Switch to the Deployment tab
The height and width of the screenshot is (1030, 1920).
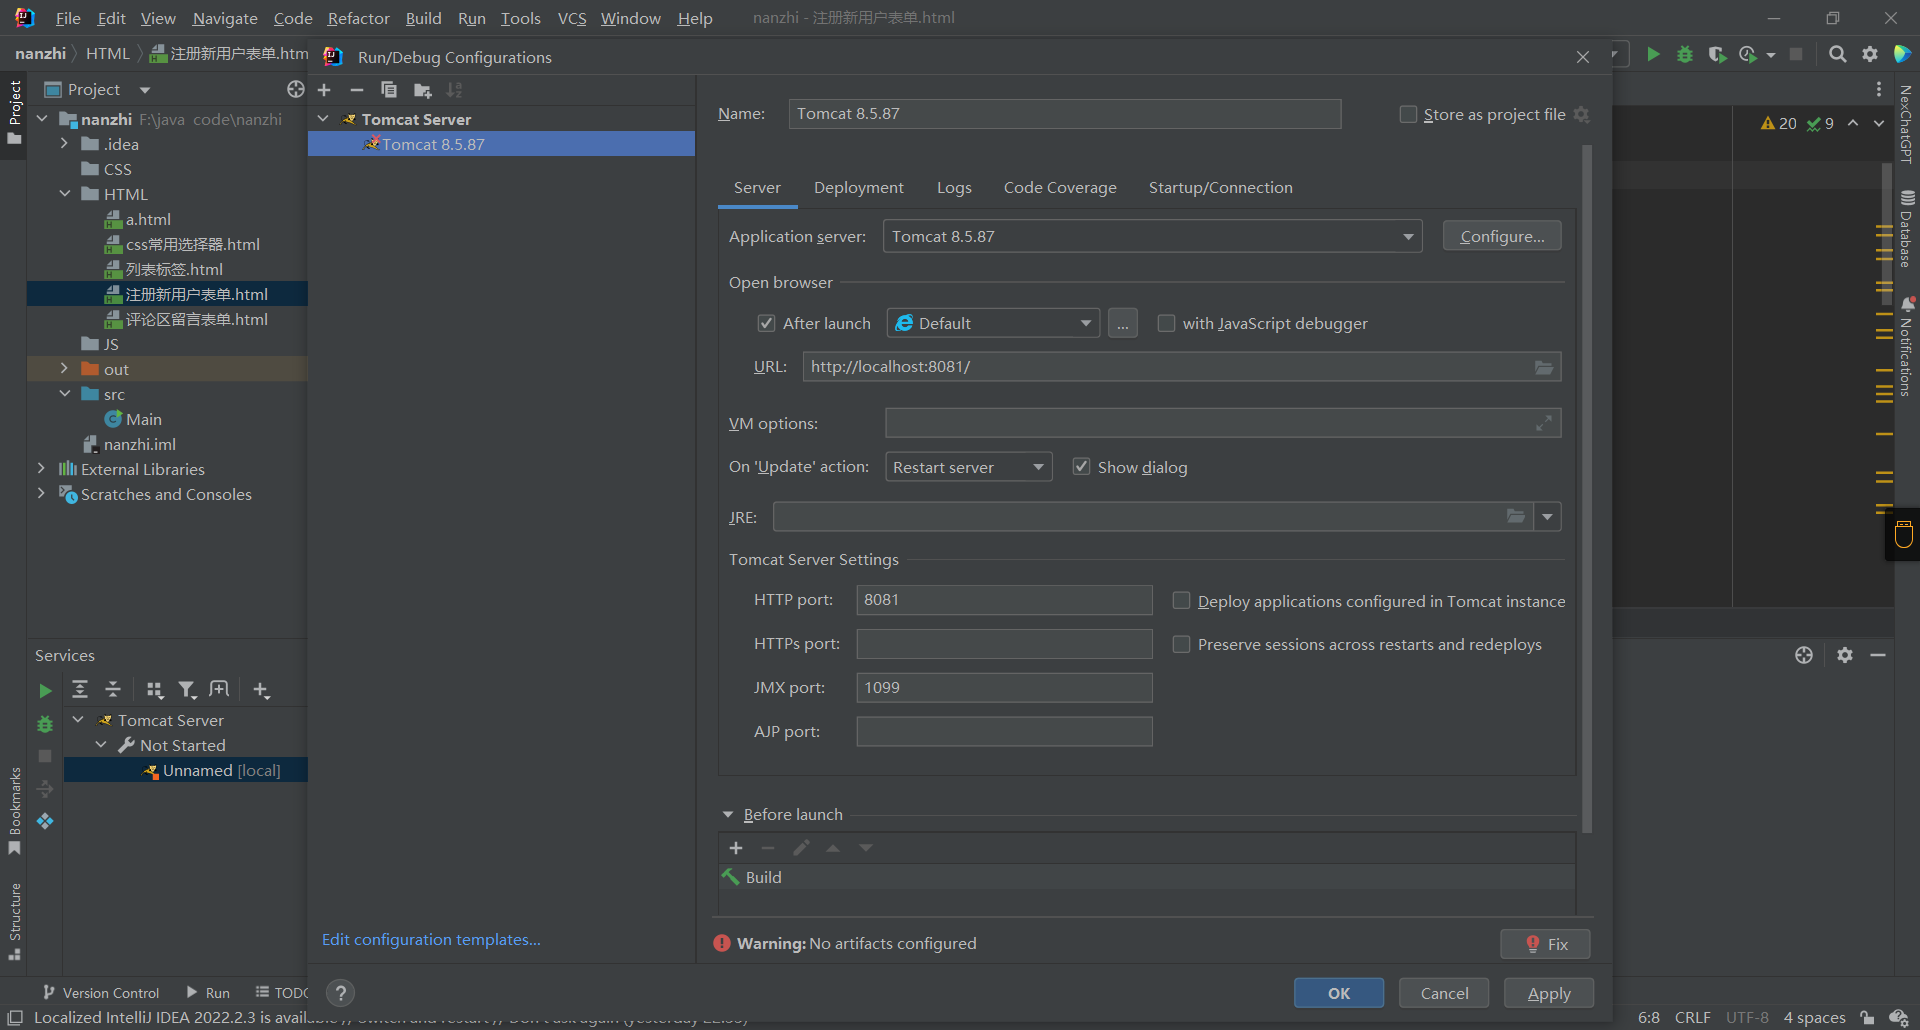click(x=858, y=188)
